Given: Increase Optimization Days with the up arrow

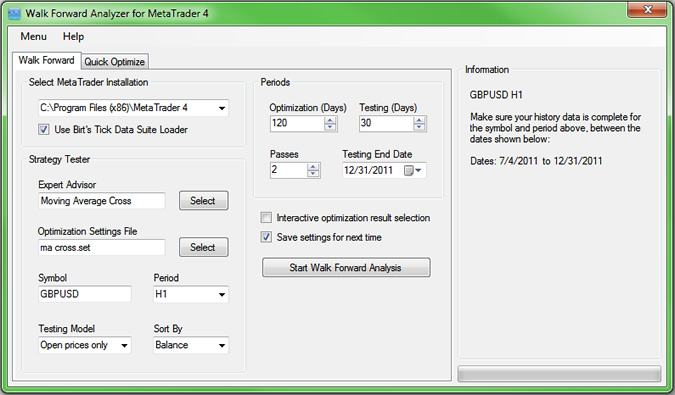Looking at the screenshot, I should click(x=330, y=120).
